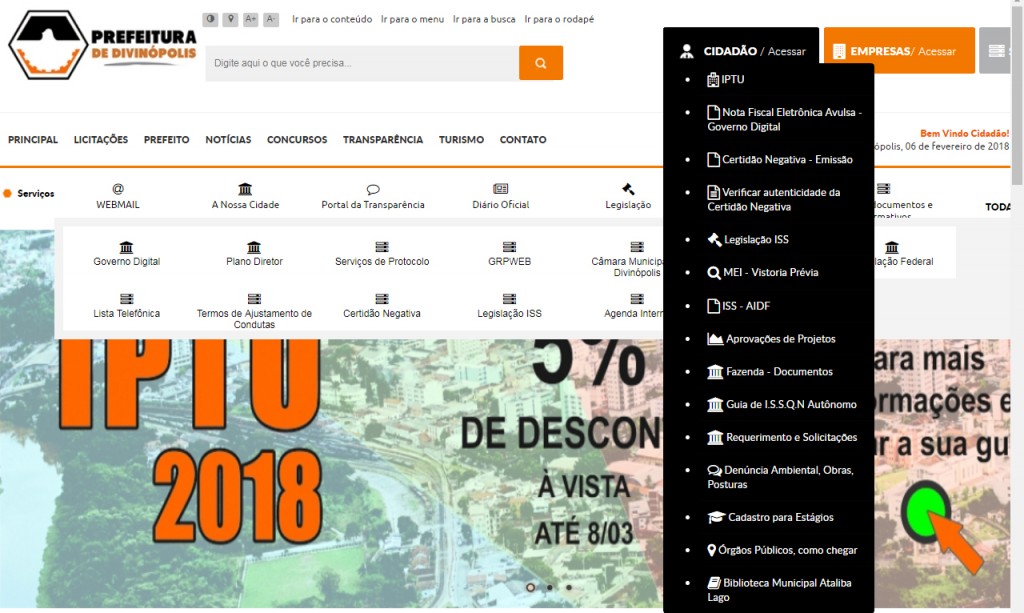Open the LICITAÇÕES nav item
This screenshot has height=613, width=1024.
pos(101,140)
